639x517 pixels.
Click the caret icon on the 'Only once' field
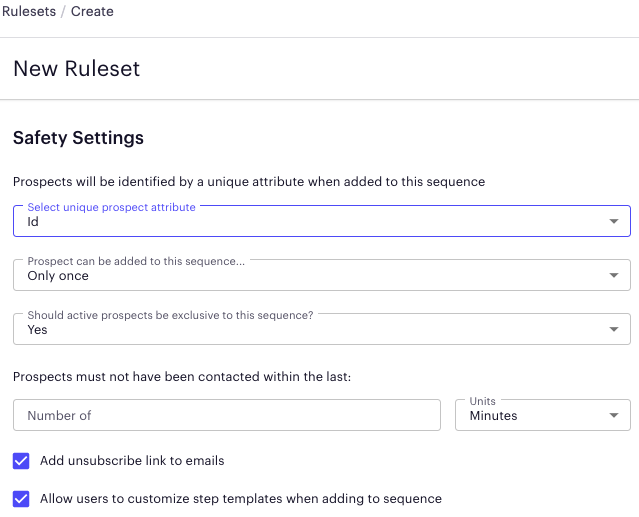coord(613,276)
